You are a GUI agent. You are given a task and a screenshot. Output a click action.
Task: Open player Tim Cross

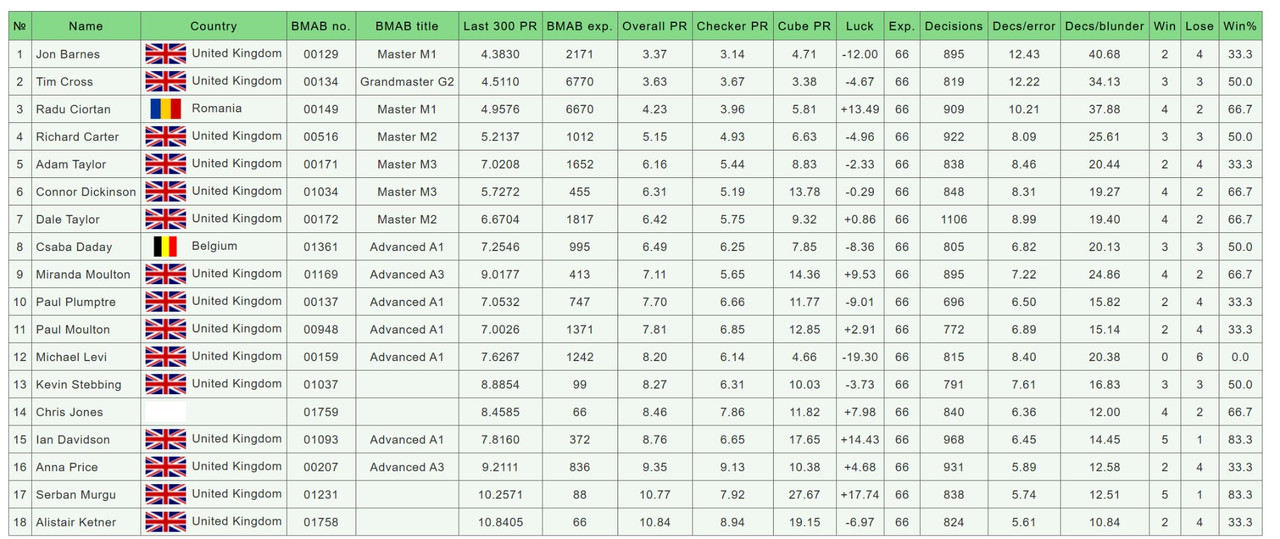click(64, 82)
